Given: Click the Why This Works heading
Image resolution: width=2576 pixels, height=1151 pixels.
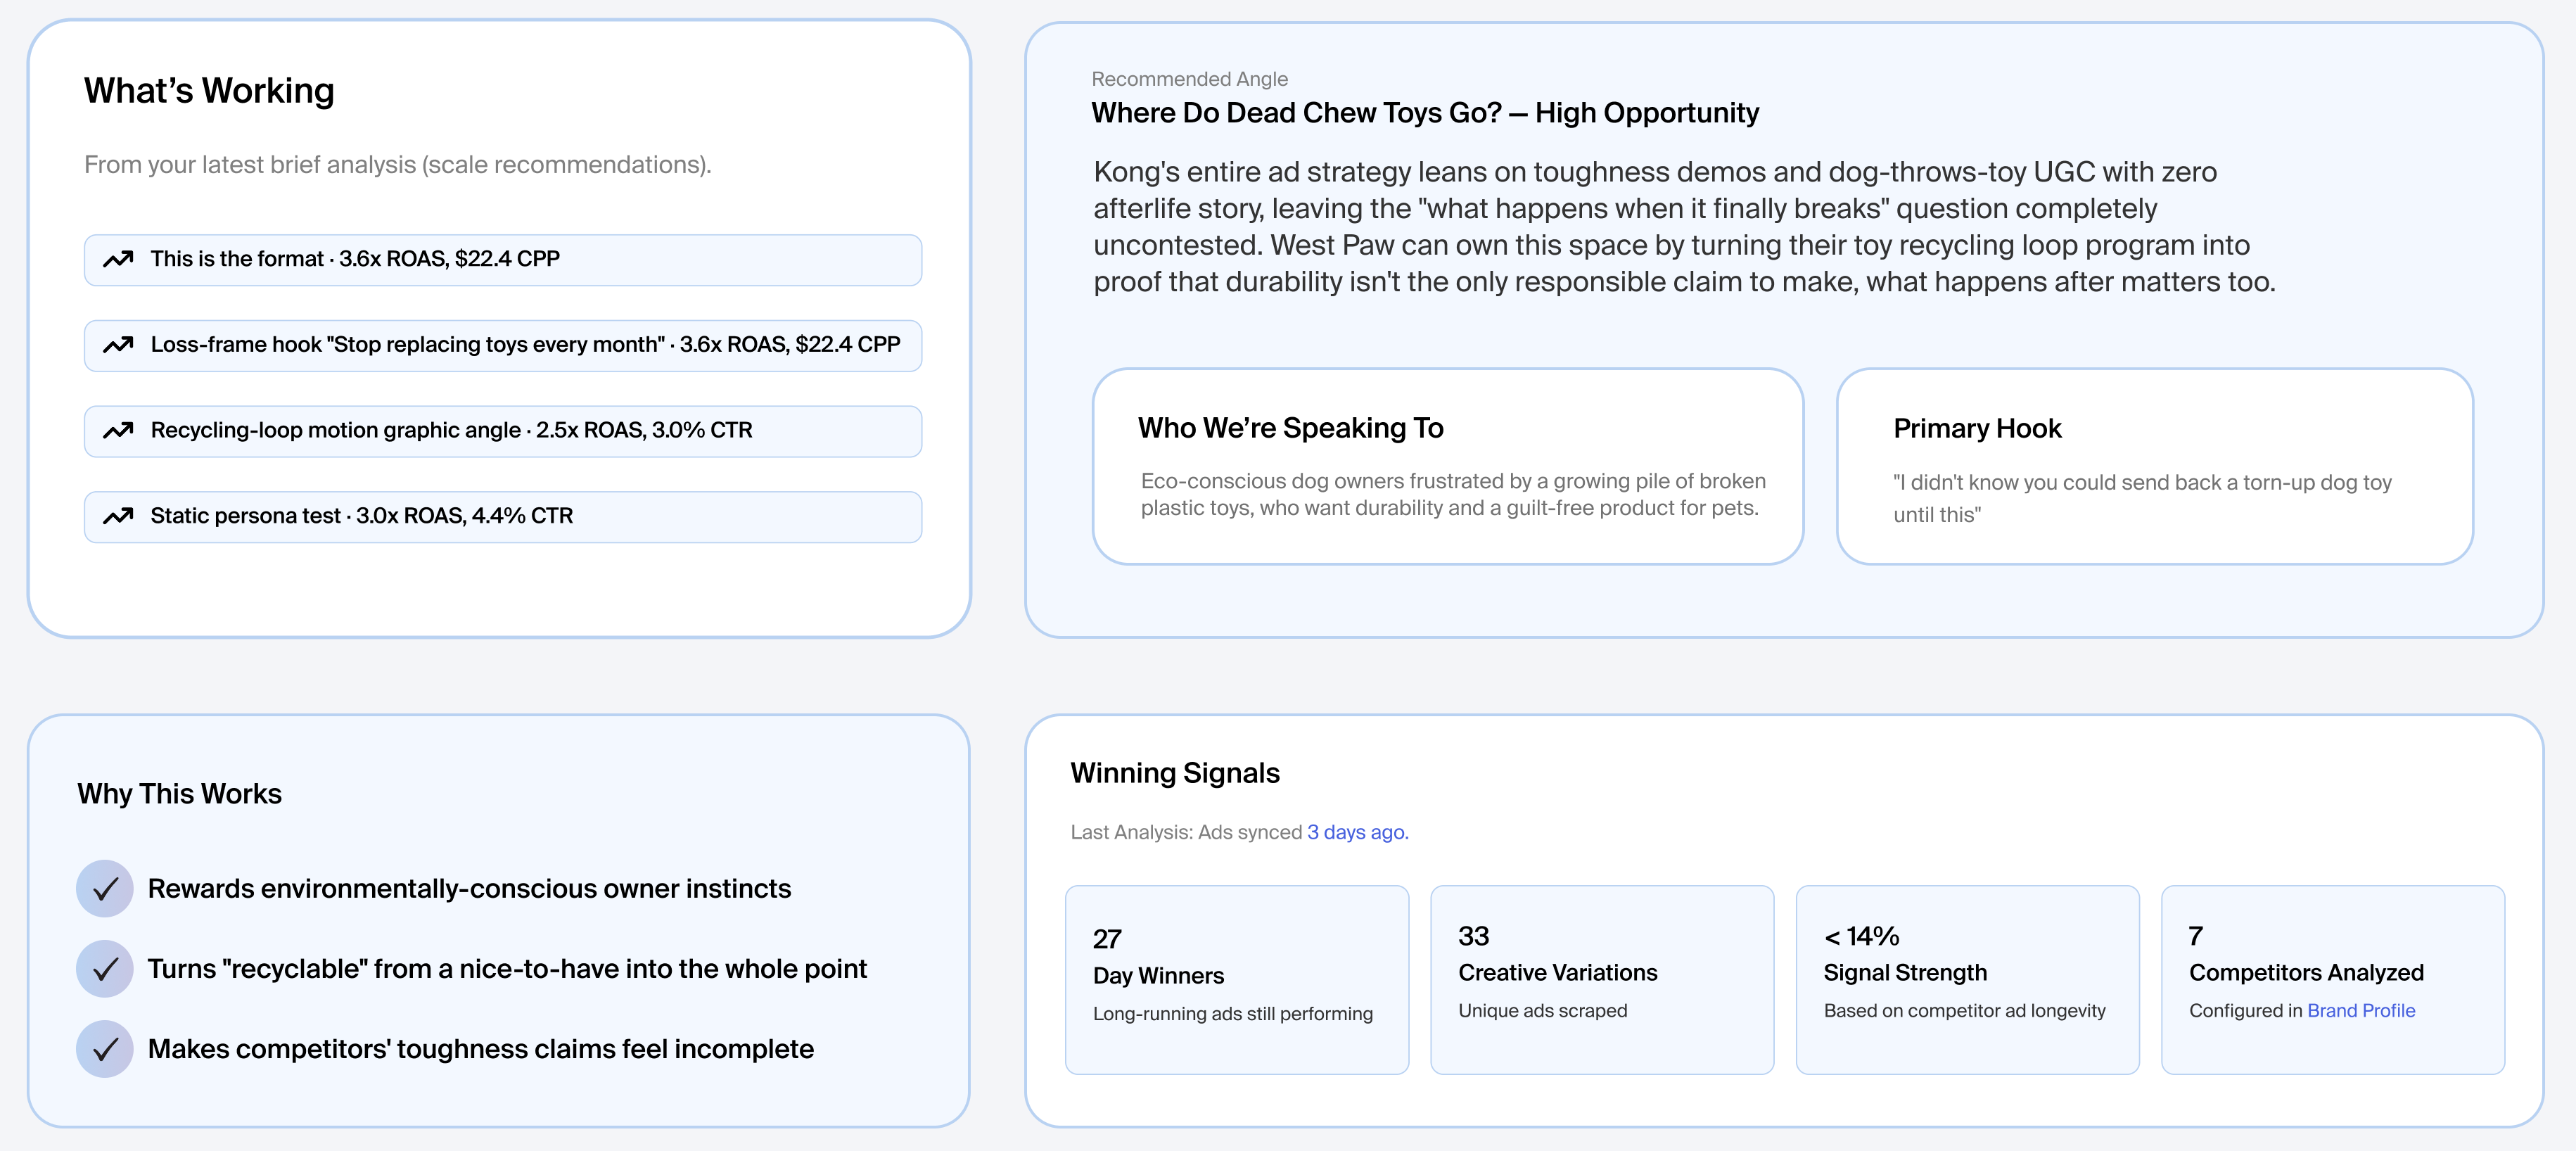Looking at the screenshot, I should click(180, 794).
